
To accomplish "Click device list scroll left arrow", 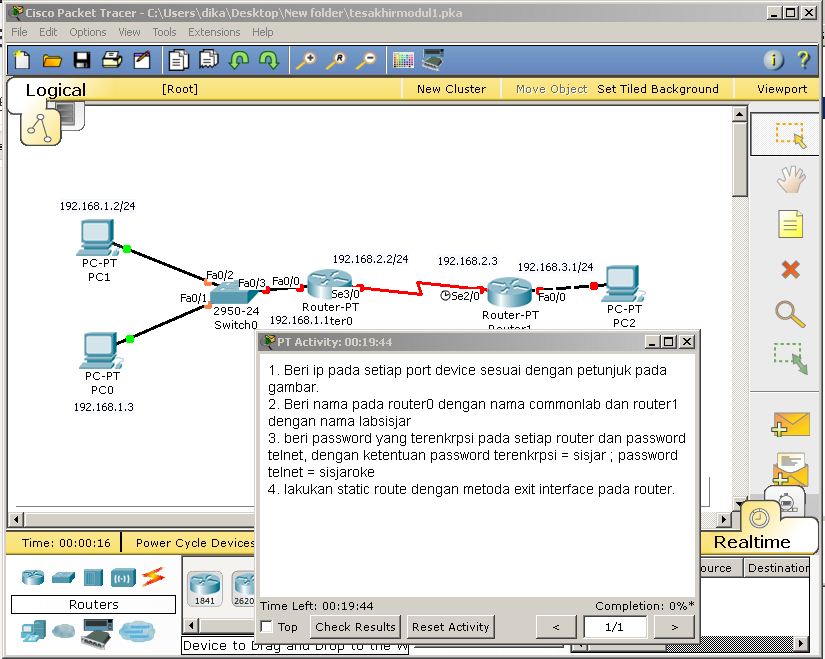I will [x=192, y=625].
